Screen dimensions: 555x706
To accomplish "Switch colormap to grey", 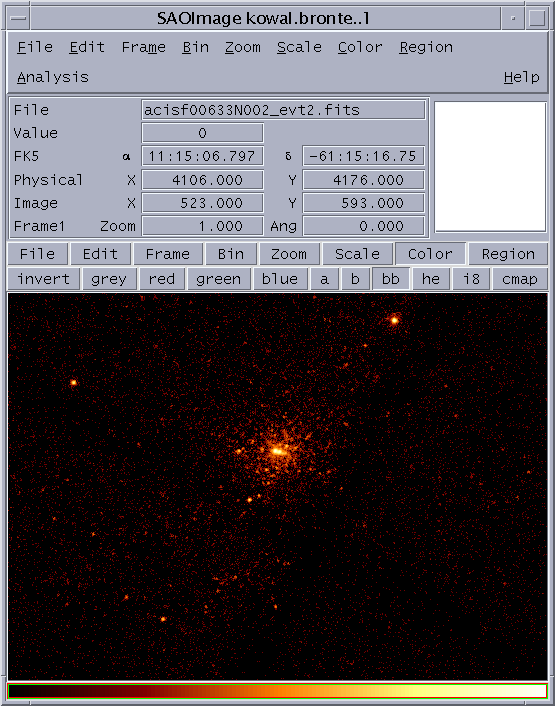I will point(109,279).
